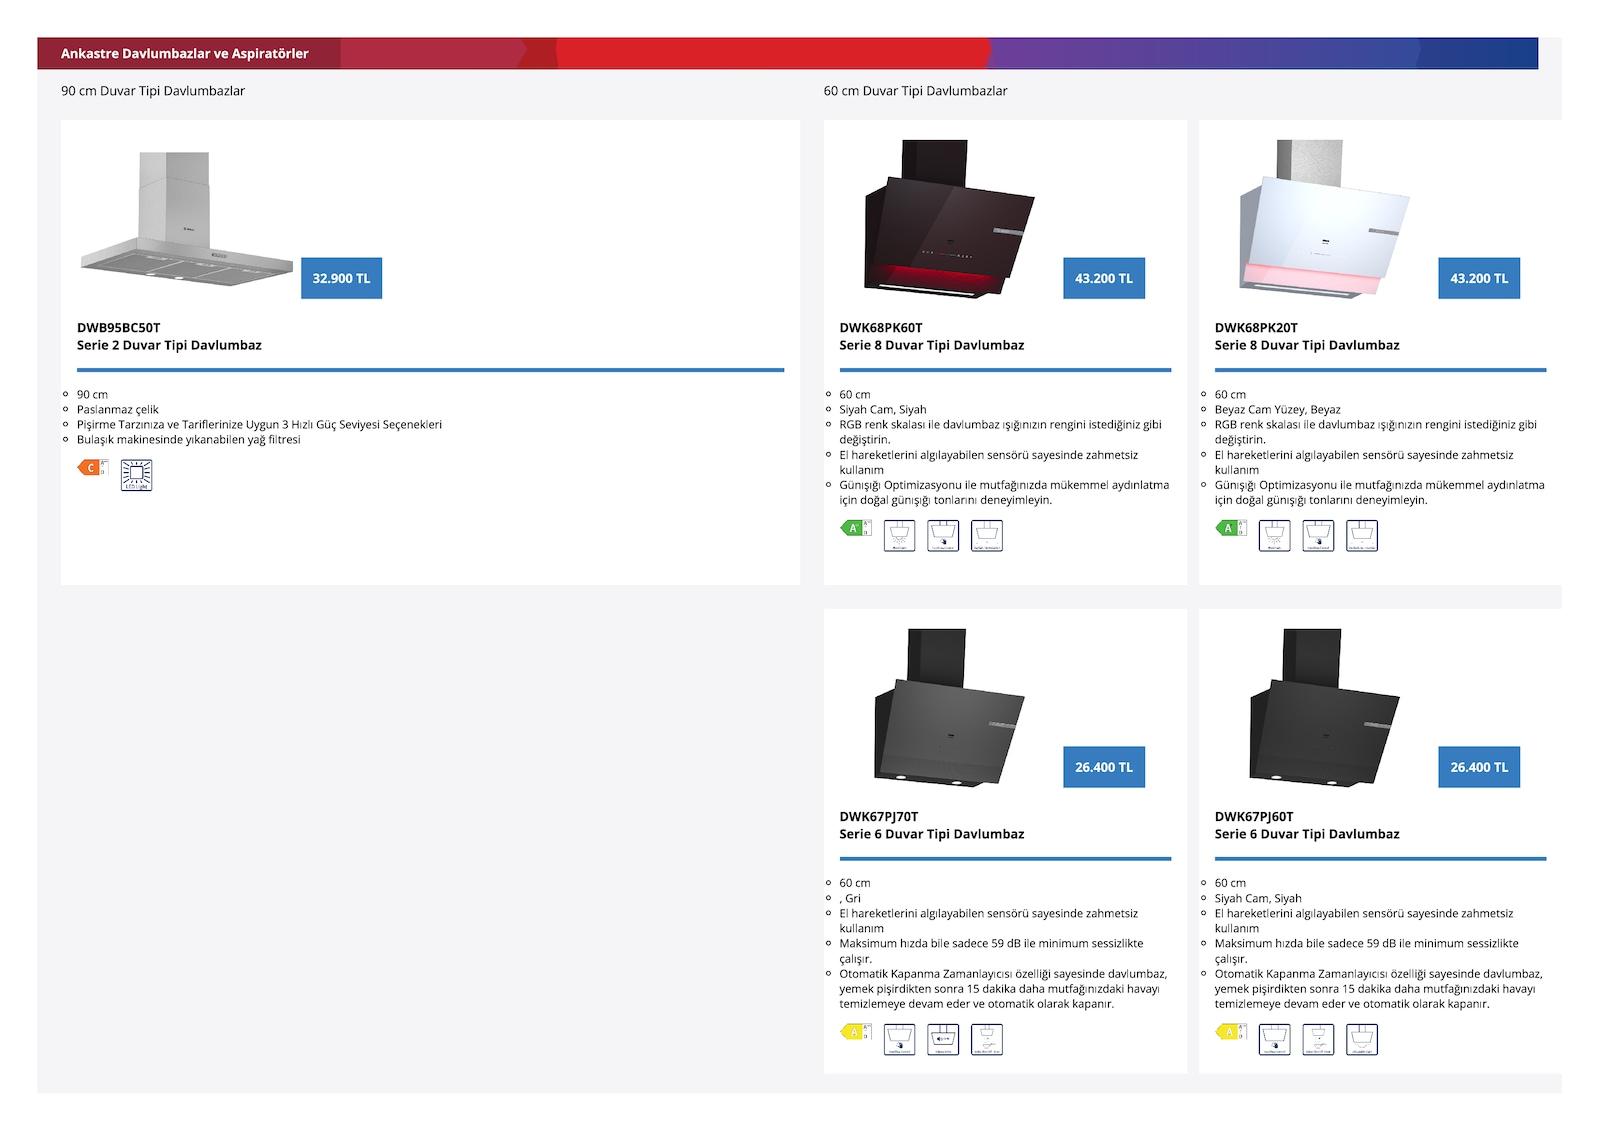The width and height of the screenshot is (1600, 1131).
Task: Click the adjustable light icon under DWK67PJ60T
Action: coord(1362,1039)
